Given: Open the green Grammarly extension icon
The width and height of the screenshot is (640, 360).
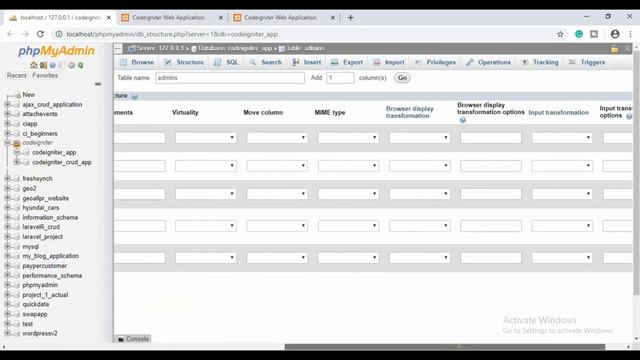Looking at the screenshot, I should click(x=579, y=34).
